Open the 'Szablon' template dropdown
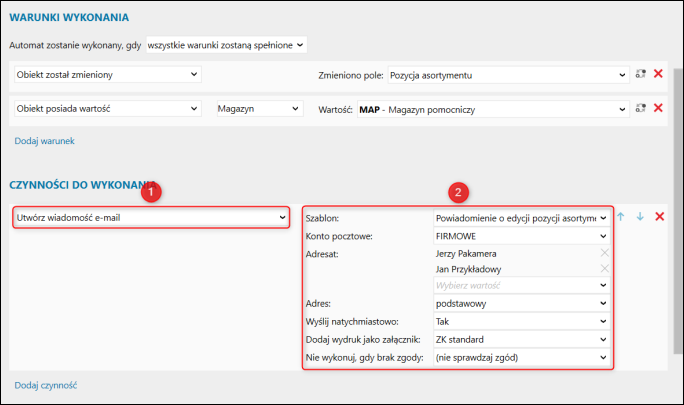 520,217
